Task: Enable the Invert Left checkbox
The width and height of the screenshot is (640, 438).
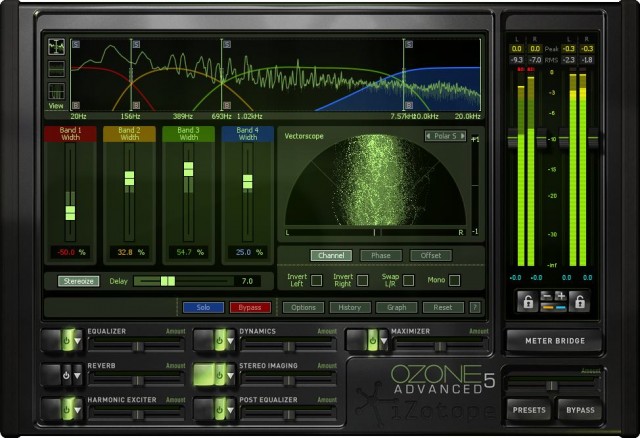Action: point(316,281)
